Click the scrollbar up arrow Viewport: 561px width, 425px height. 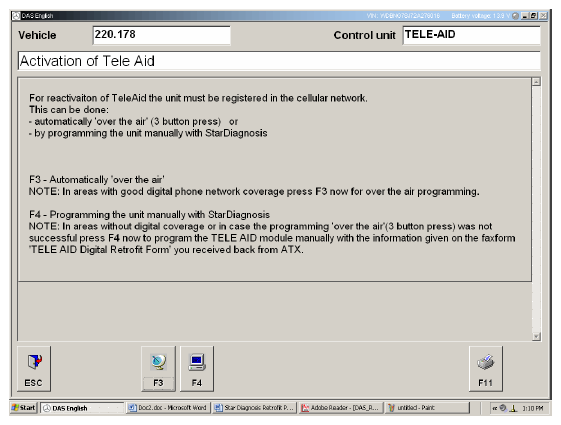pyautogui.click(x=536, y=82)
